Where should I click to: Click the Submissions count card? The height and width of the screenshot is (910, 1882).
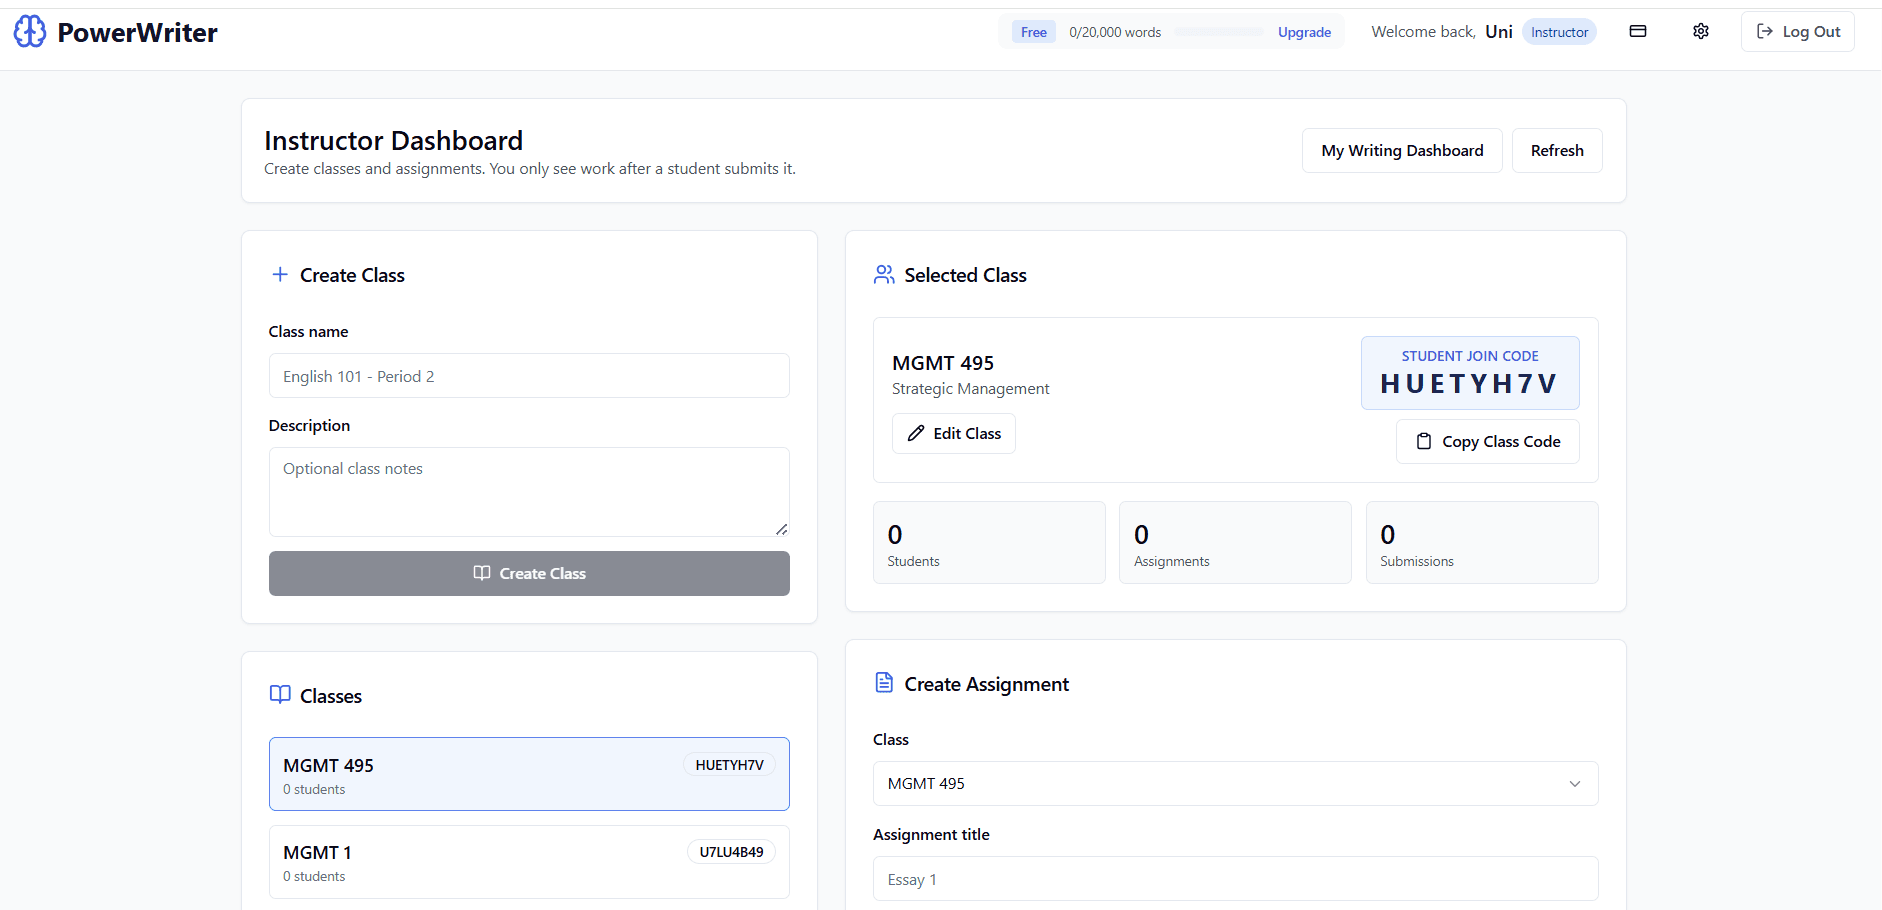point(1482,543)
